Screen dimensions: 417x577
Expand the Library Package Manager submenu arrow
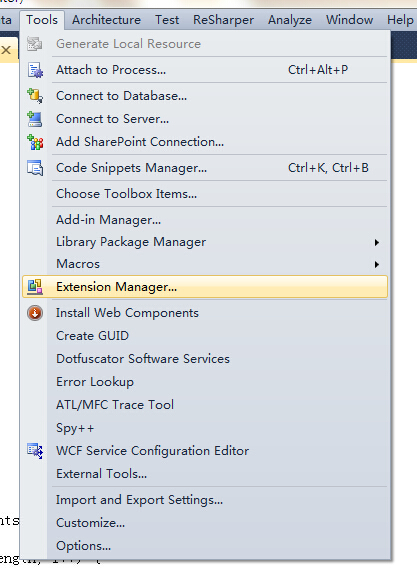[377, 242]
